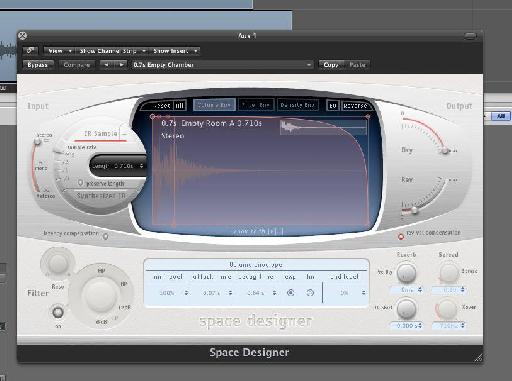The width and height of the screenshot is (512, 381).
Task: Toggle the Bypass button
Action: (38, 65)
